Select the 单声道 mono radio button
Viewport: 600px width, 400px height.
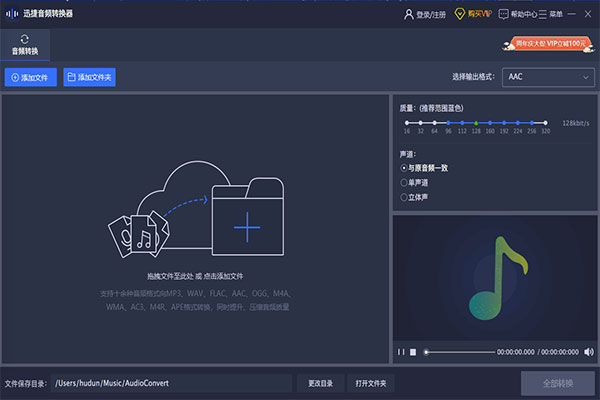pyautogui.click(x=404, y=183)
